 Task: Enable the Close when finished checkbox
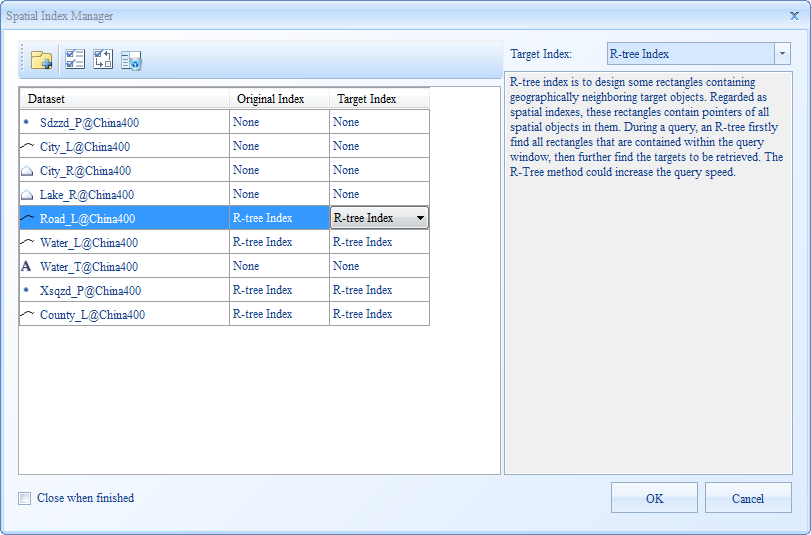tap(24, 498)
